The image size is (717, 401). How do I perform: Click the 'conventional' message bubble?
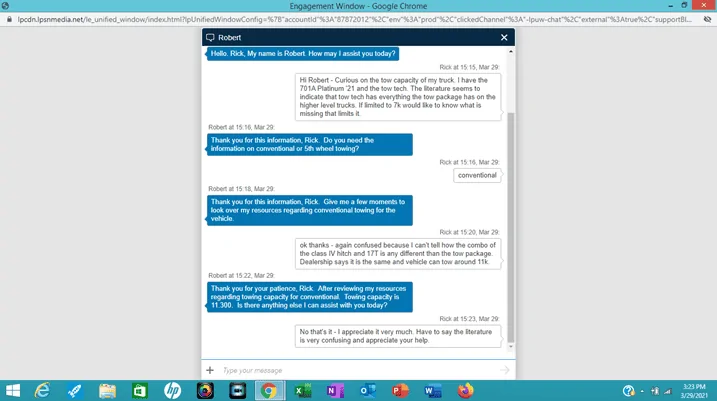pyautogui.click(x=477, y=175)
